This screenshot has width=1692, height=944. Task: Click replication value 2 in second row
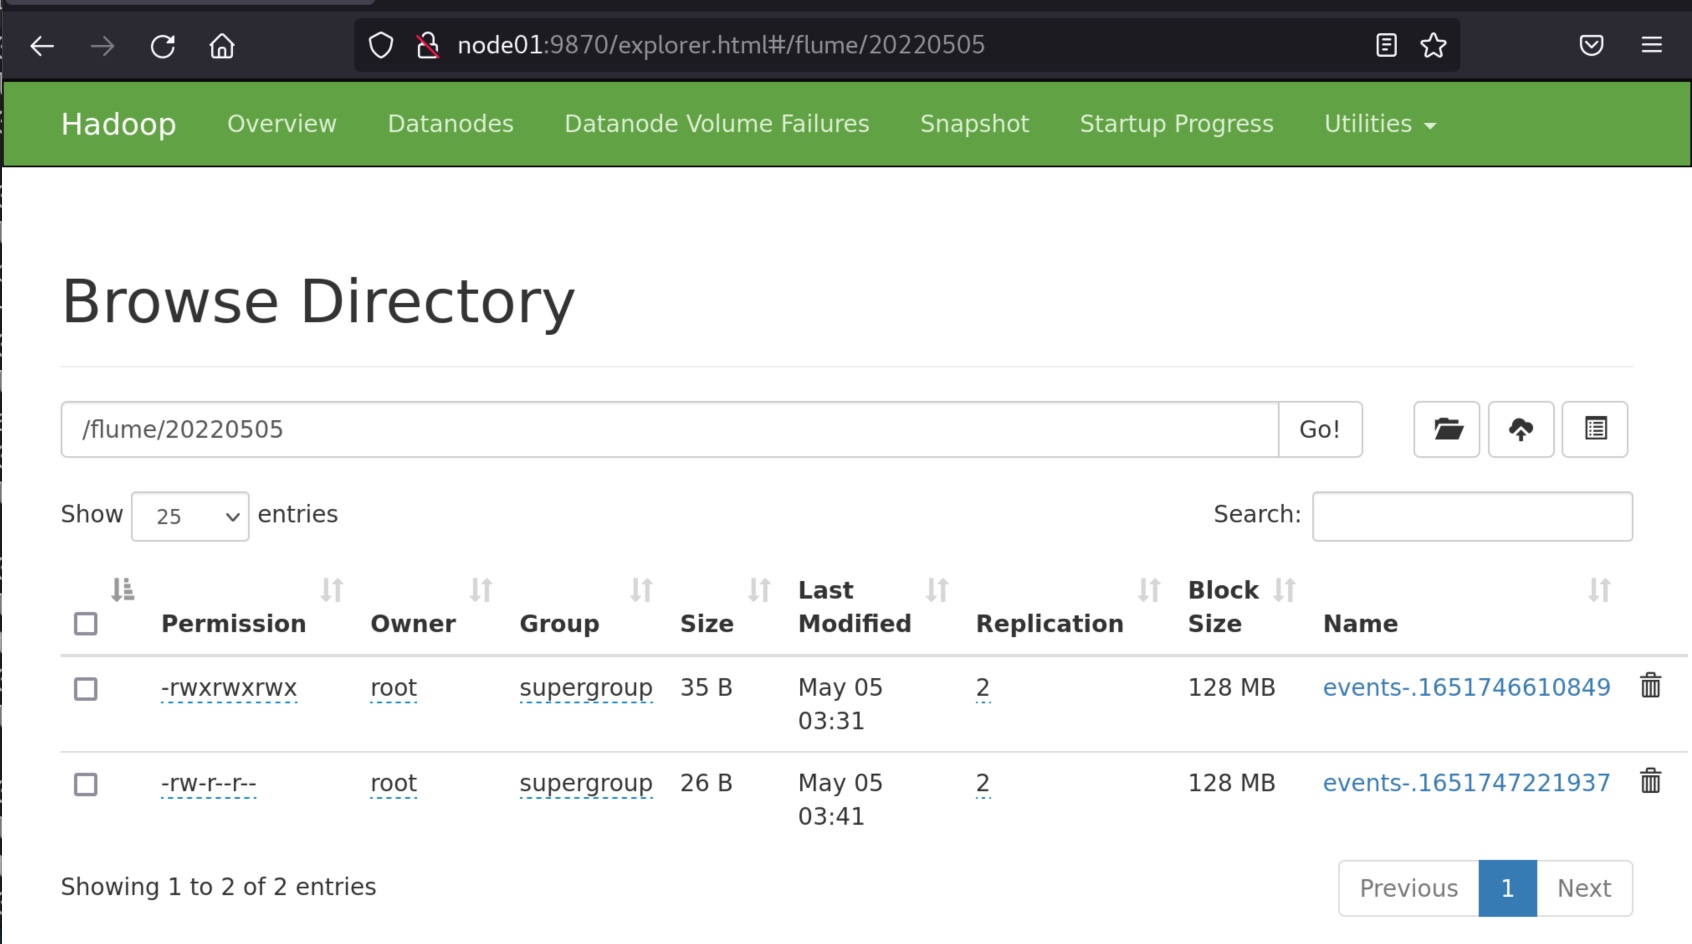(983, 784)
